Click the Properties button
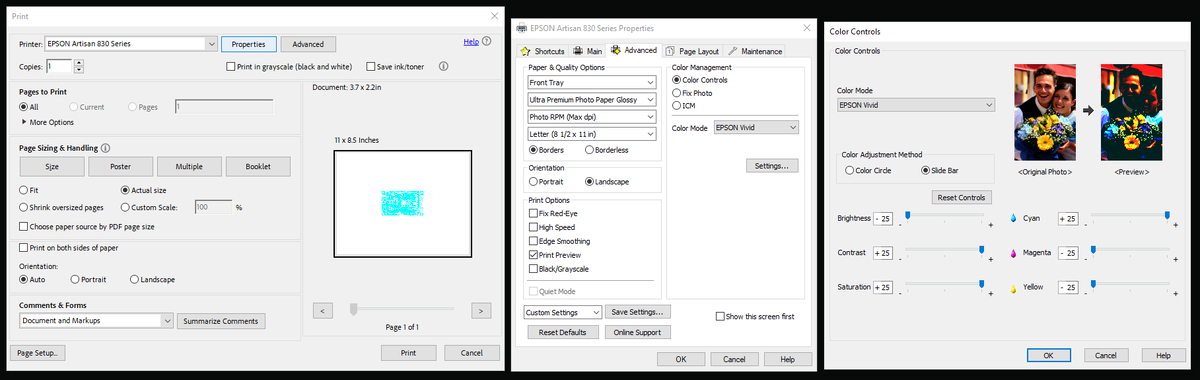This screenshot has height=380, width=1200. 248,44
